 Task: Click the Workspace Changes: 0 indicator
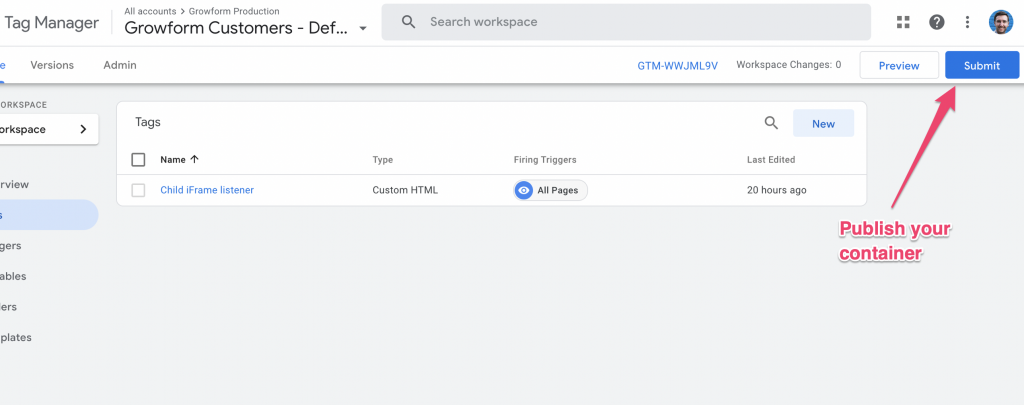point(789,65)
